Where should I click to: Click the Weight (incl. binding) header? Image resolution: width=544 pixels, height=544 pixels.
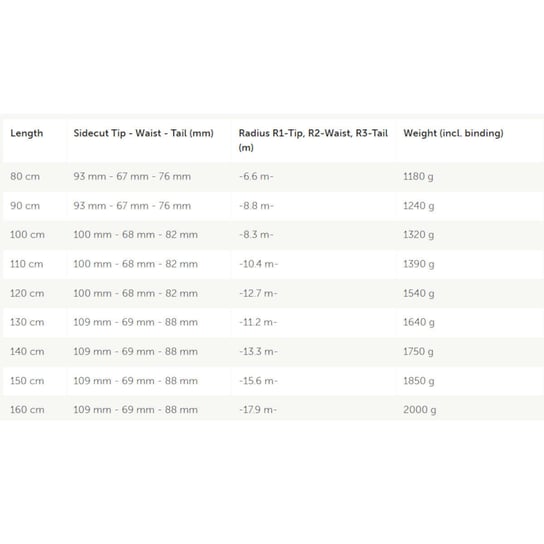tap(453, 134)
